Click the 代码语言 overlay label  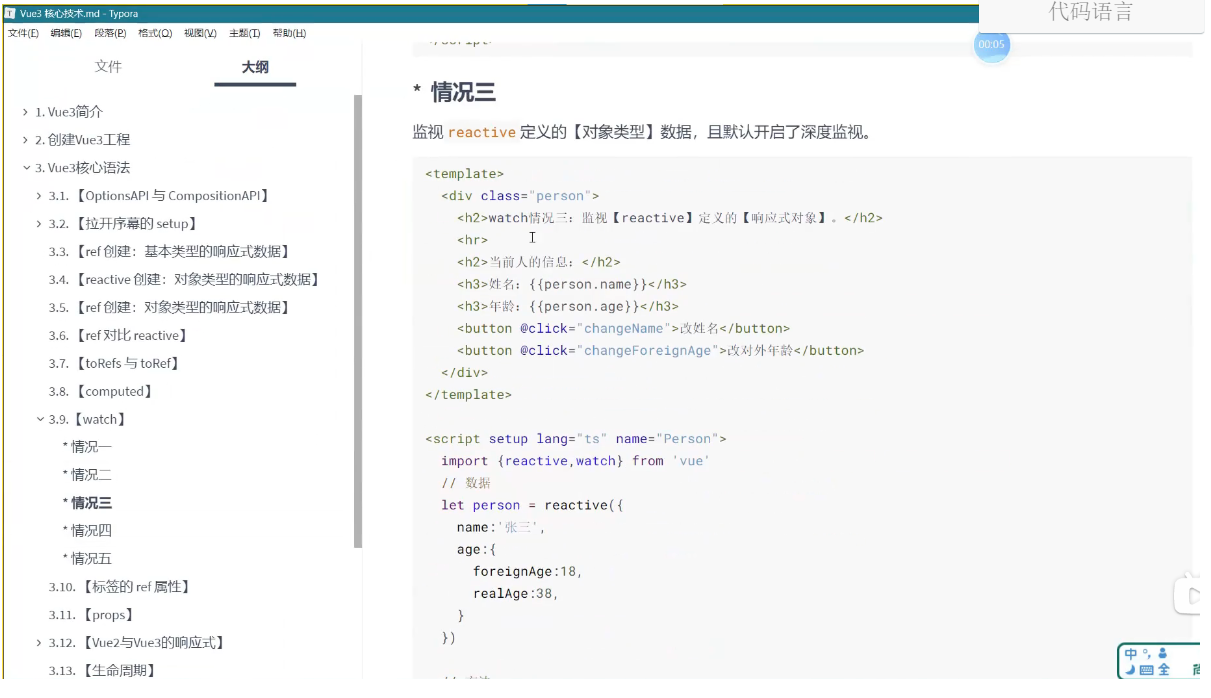1091,12
